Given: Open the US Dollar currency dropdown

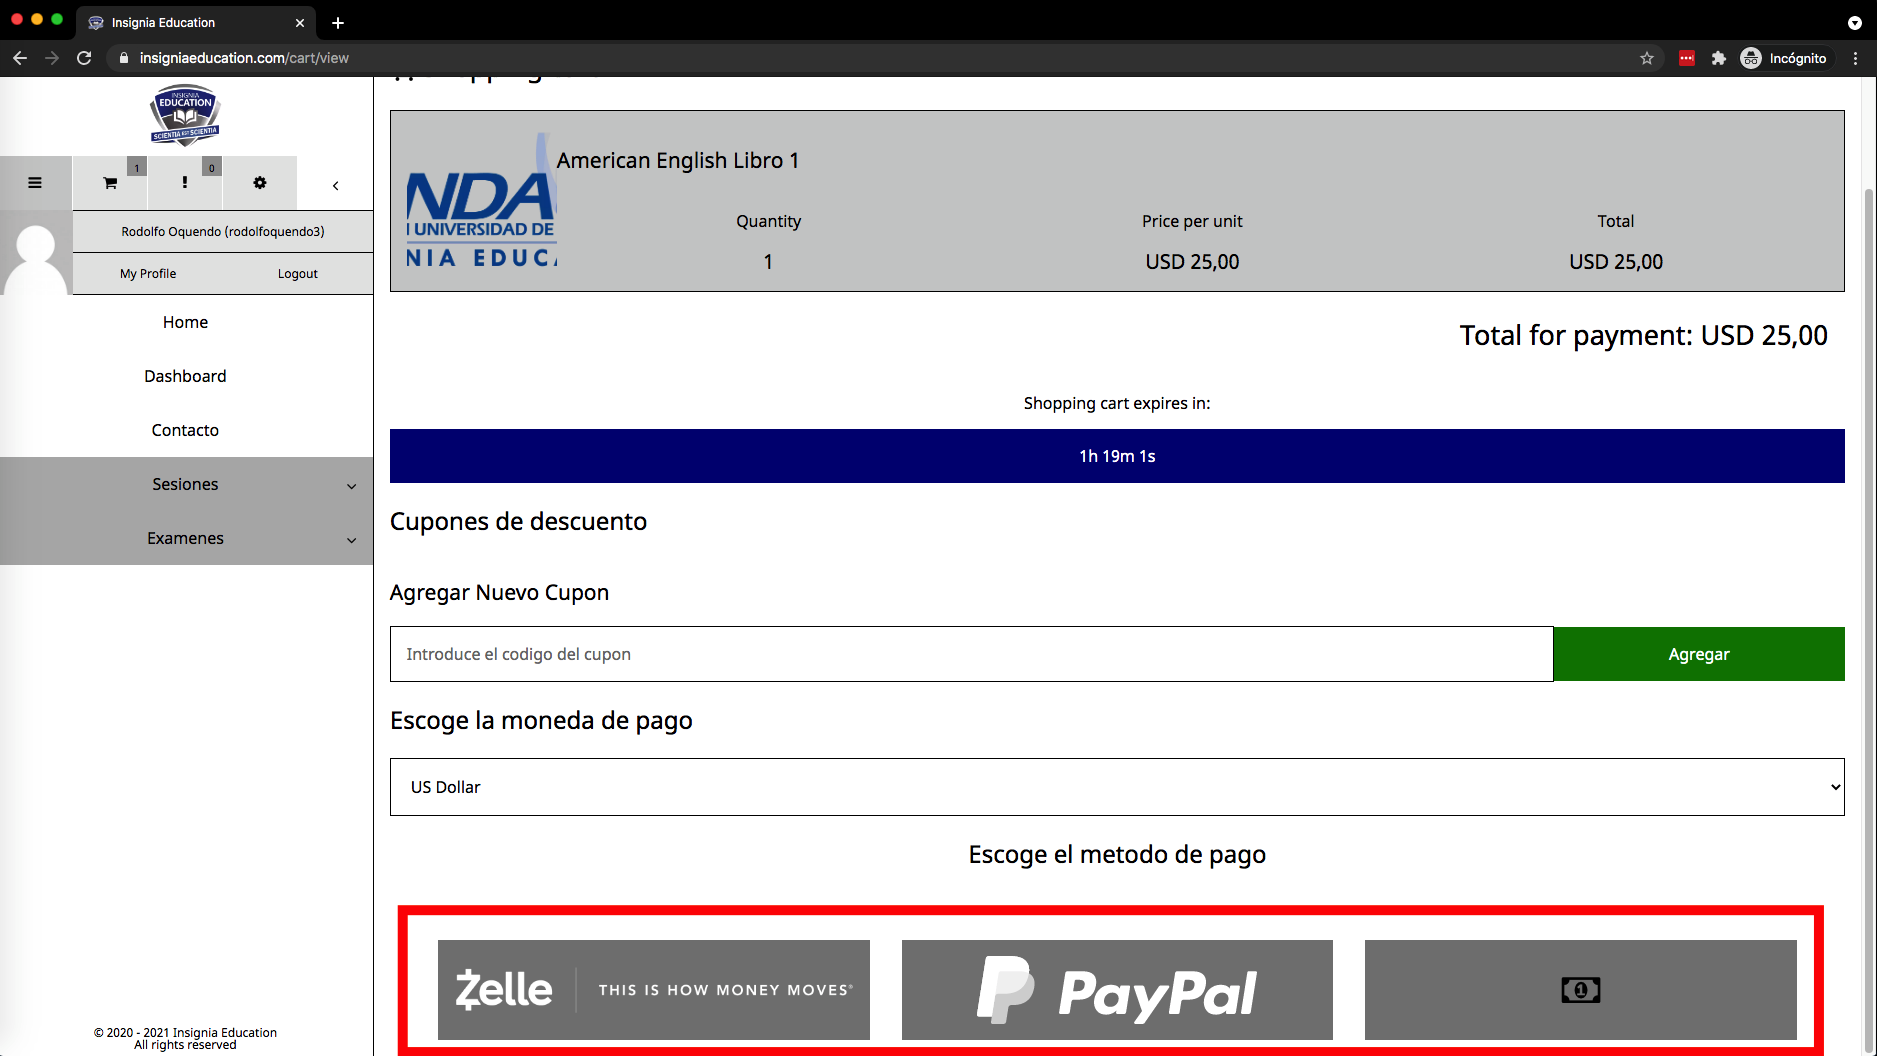Looking at the screenshot, I should [x=1117, y=787].
